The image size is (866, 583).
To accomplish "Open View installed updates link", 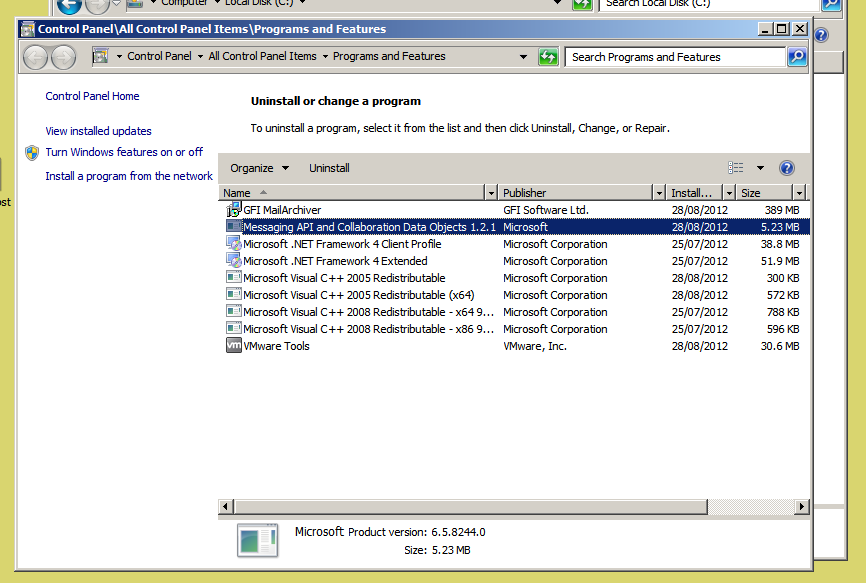I will (98, 131).
